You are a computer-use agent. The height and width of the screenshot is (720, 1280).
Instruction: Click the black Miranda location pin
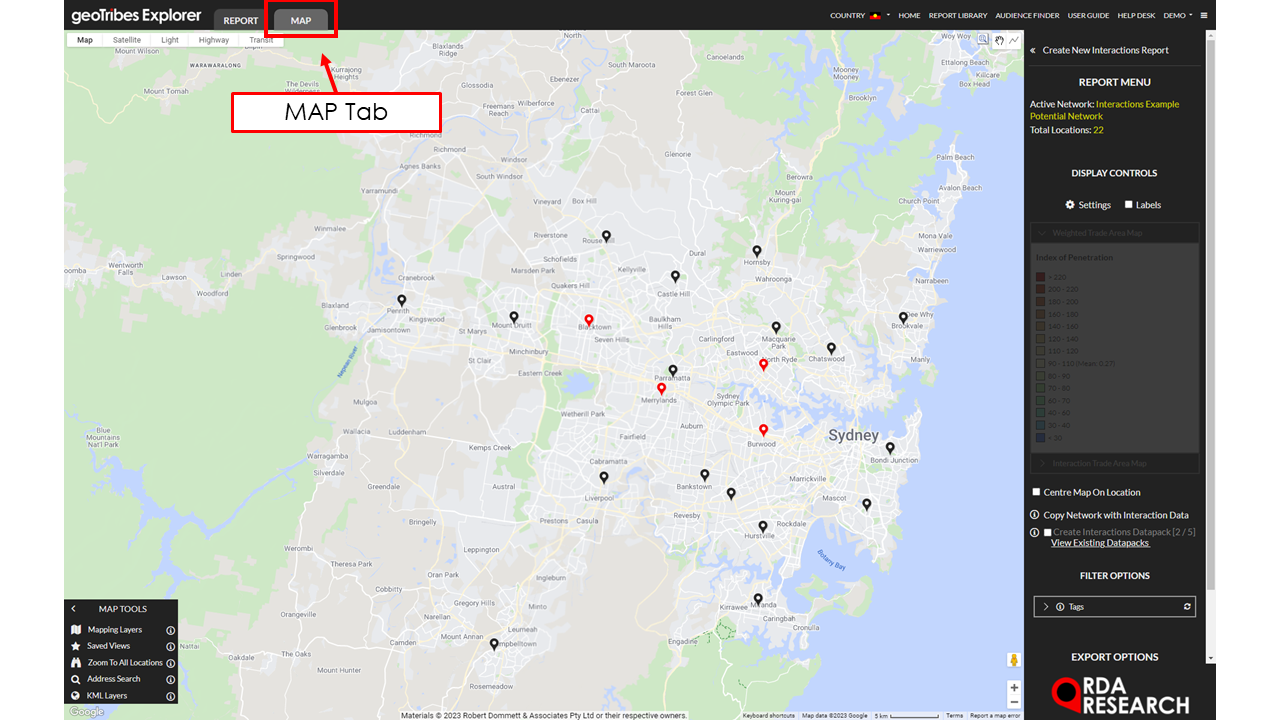(758, 600)
